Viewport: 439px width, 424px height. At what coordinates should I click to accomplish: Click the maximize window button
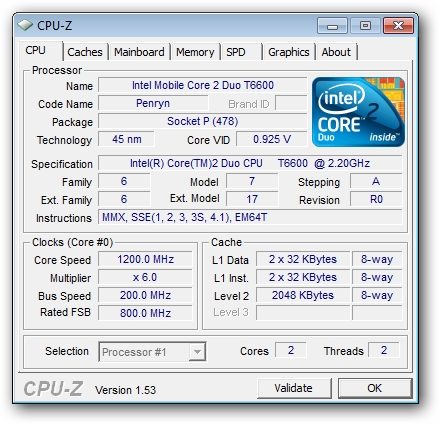click(365, 26)
